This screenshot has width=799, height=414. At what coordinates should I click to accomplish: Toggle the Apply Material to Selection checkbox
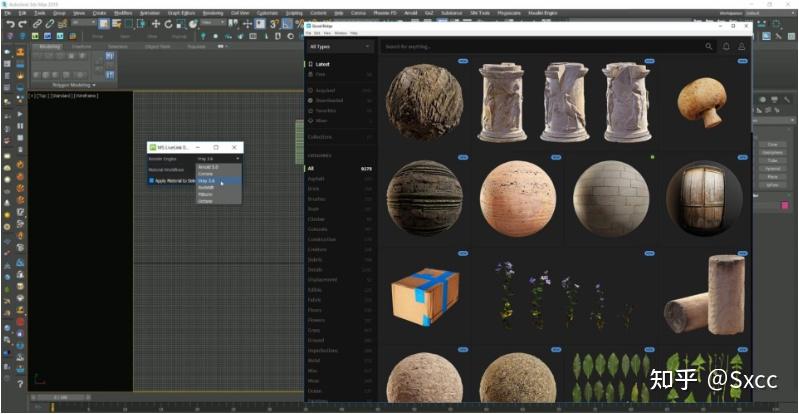(152, 180)
